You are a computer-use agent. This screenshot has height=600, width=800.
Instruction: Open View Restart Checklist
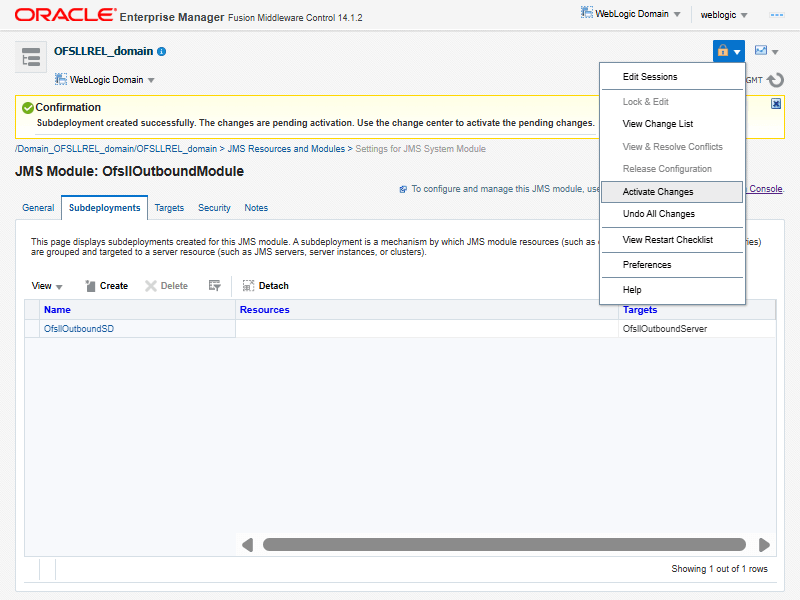click(x=672, y=240)
